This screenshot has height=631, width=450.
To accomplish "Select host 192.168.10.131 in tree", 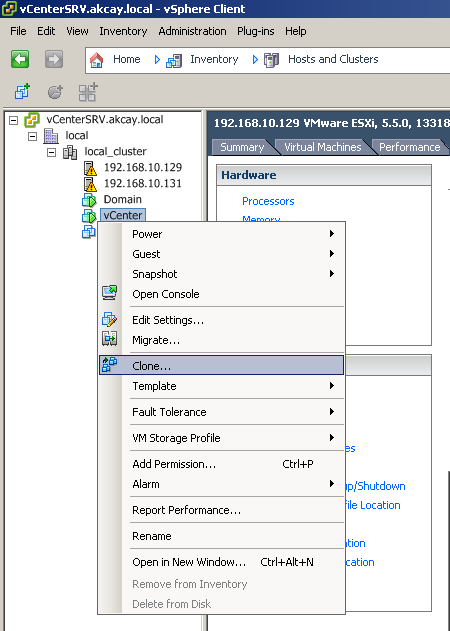I will coord(143,184).
